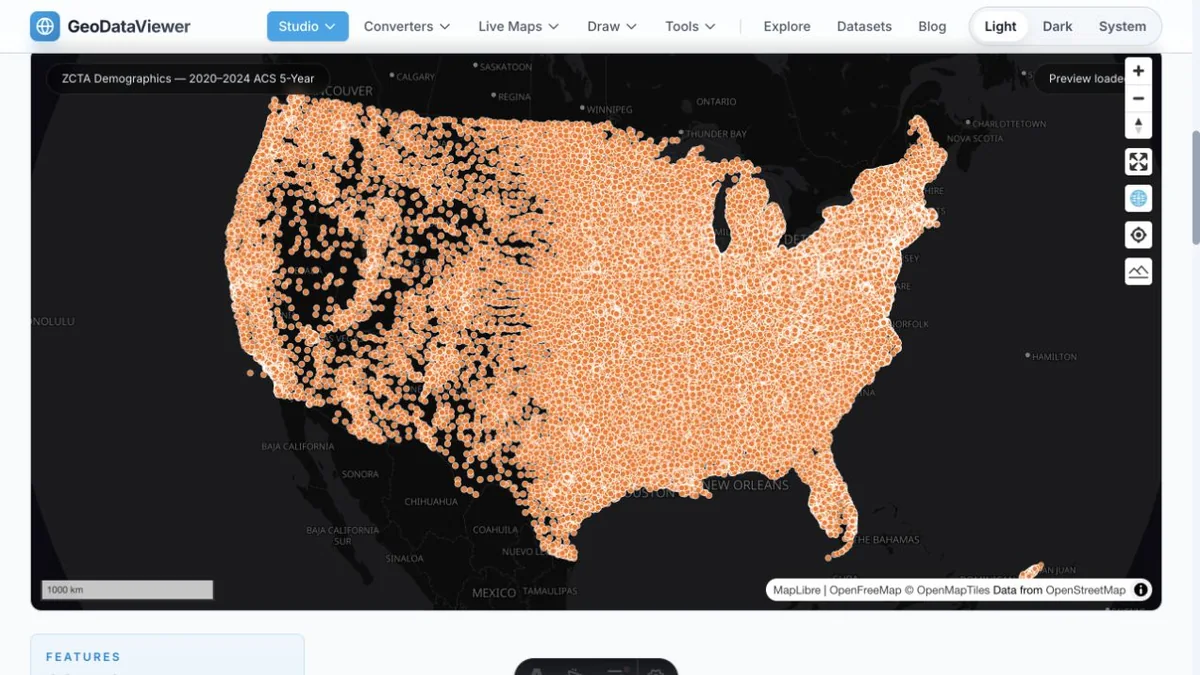The image size is (1200, 675).
Task: Zoom out of the map
Action: 1138,98
